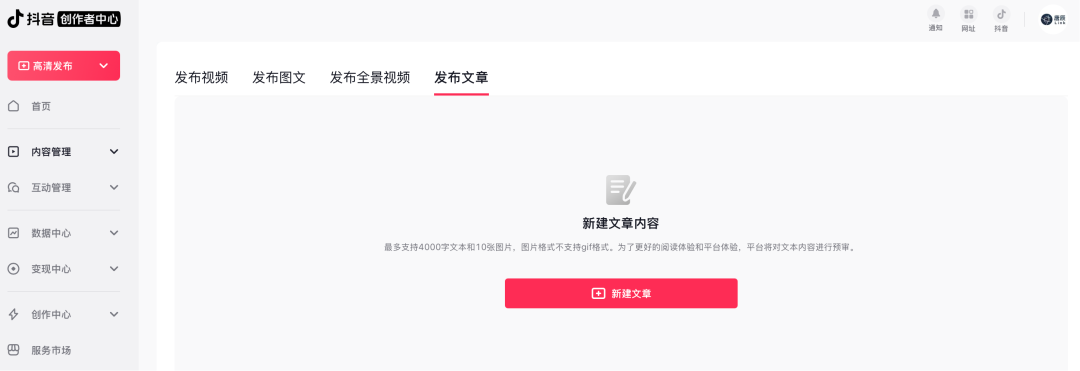Switch to the 发布图文 tab
This screenshot has width=1080, height=371.
pyautogui.click(x=279, y=78)
